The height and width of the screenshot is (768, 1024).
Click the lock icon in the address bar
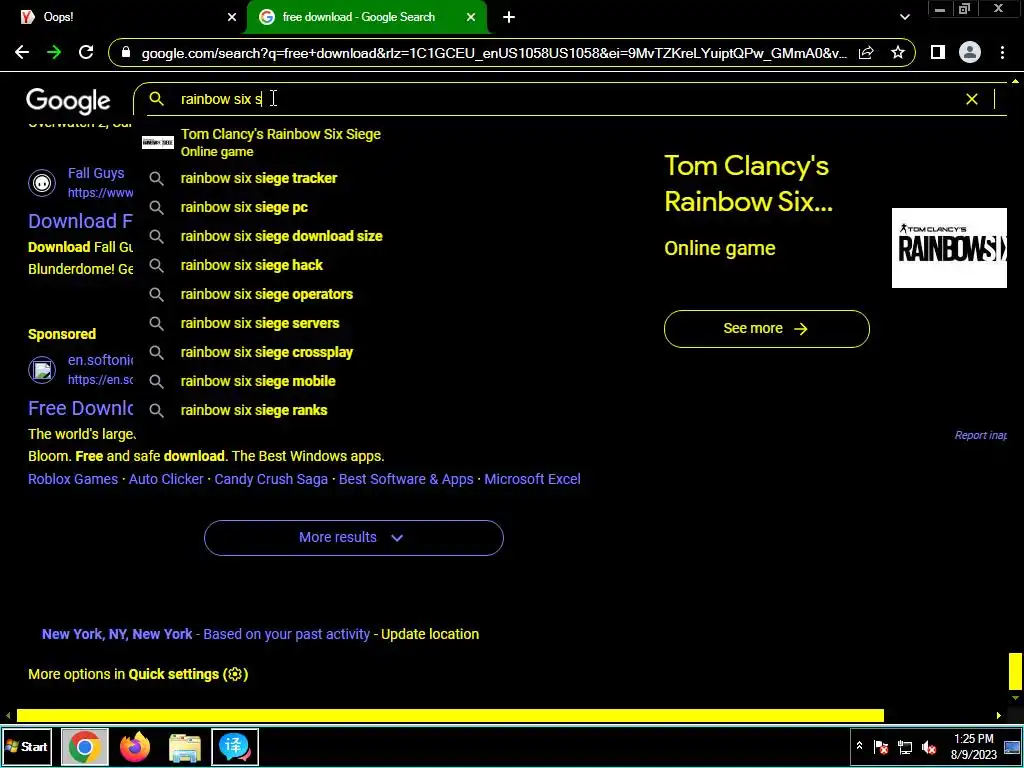[127, 53]
